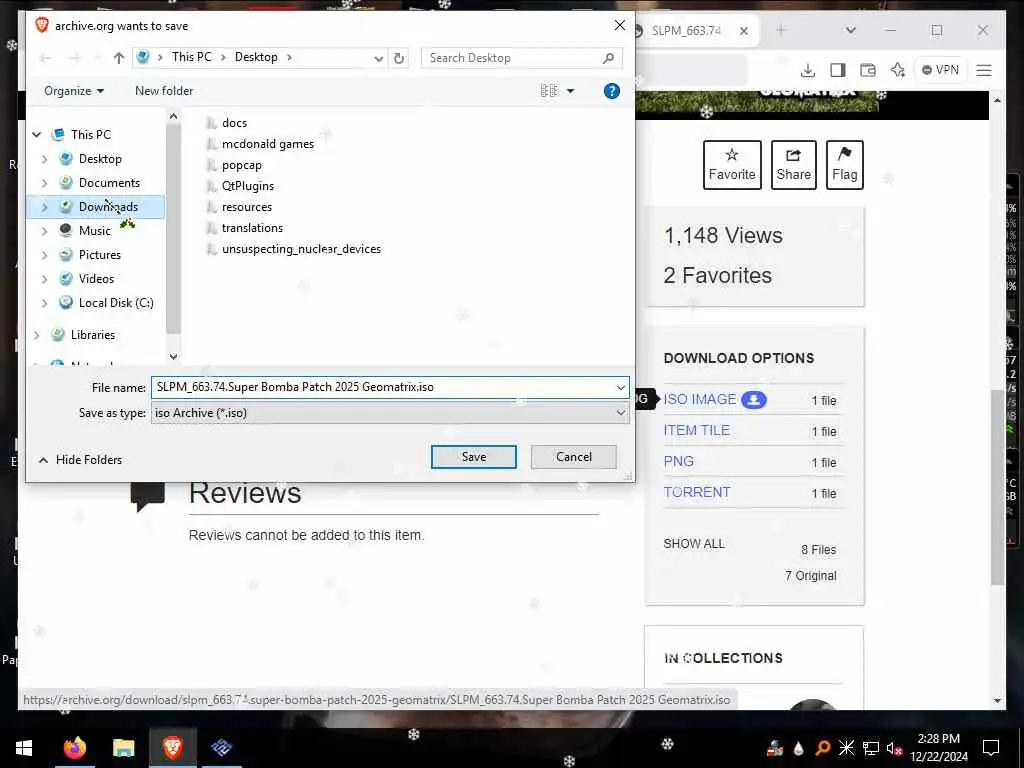Click New folder in the dialog toolbar
Screen dimensions: 1024x768
tap(164, 91)
